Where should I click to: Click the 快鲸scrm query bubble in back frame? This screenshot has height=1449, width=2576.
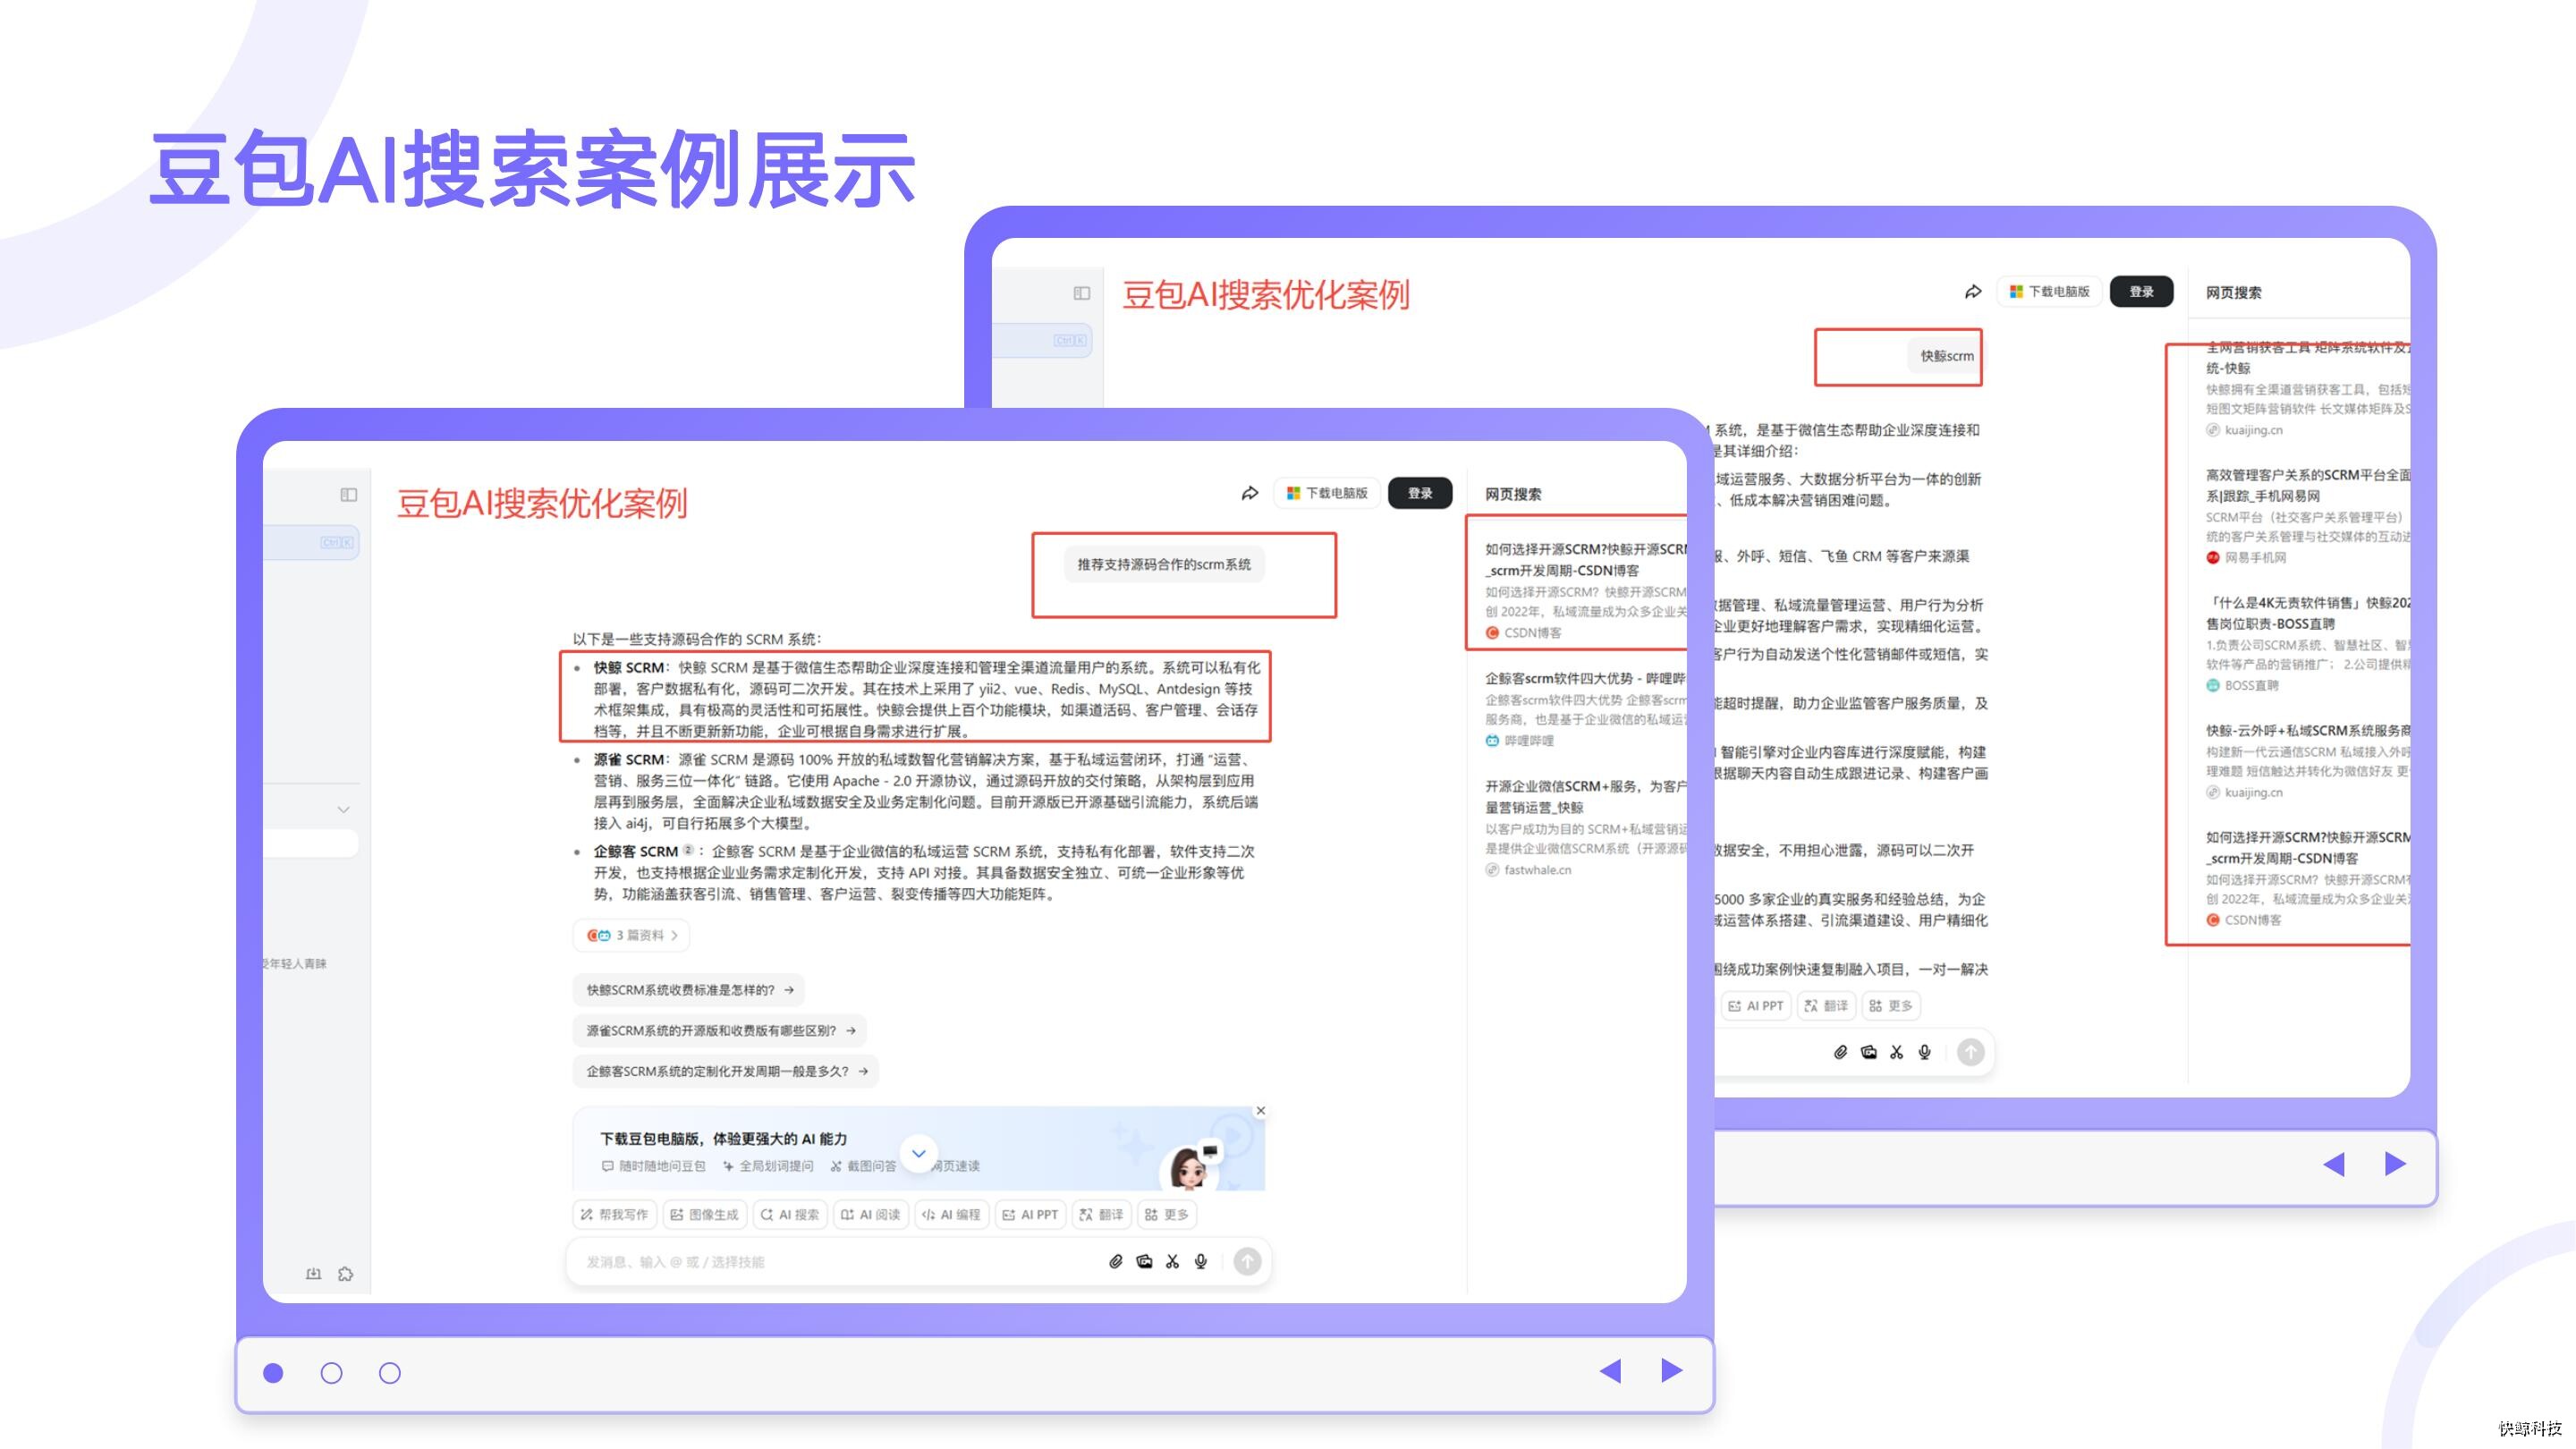click(1946, 355)
